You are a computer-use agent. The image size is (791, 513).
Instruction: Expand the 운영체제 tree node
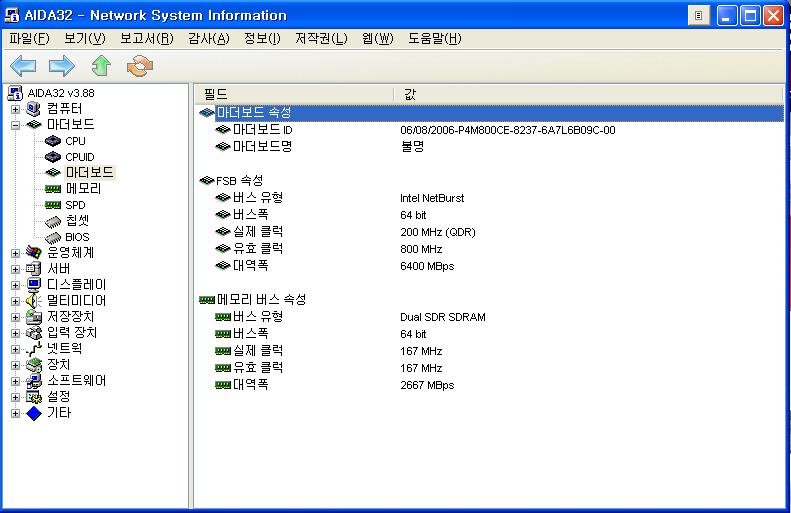click(16, 253)
